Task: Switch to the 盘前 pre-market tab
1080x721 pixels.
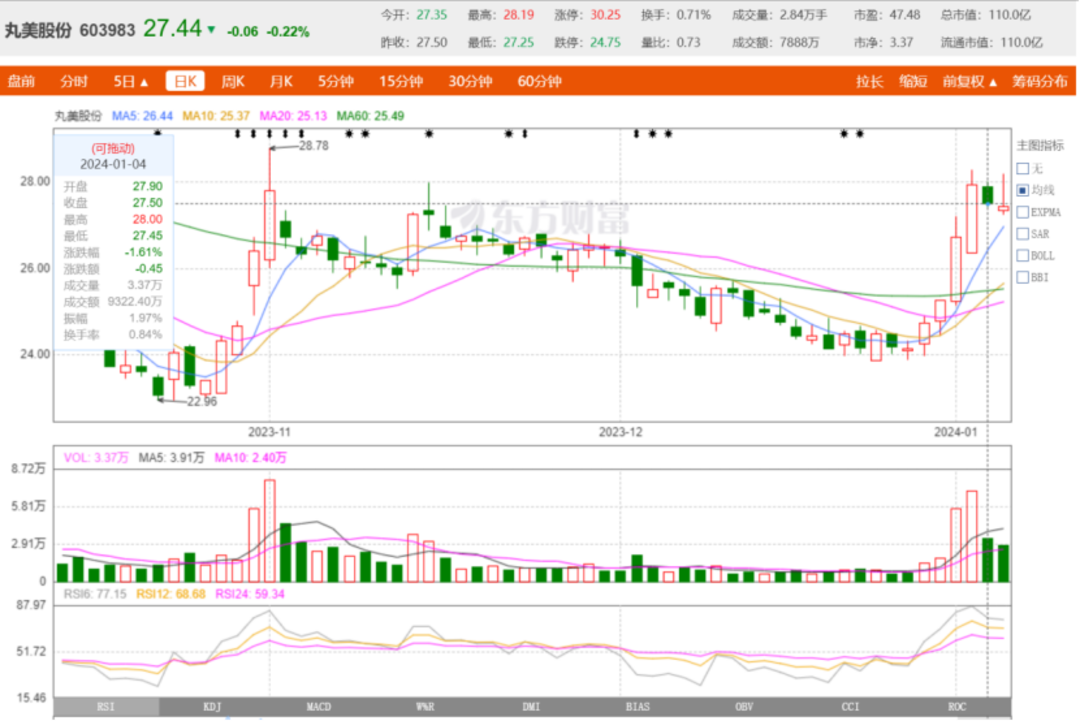Action: click(x=21, y=81)
